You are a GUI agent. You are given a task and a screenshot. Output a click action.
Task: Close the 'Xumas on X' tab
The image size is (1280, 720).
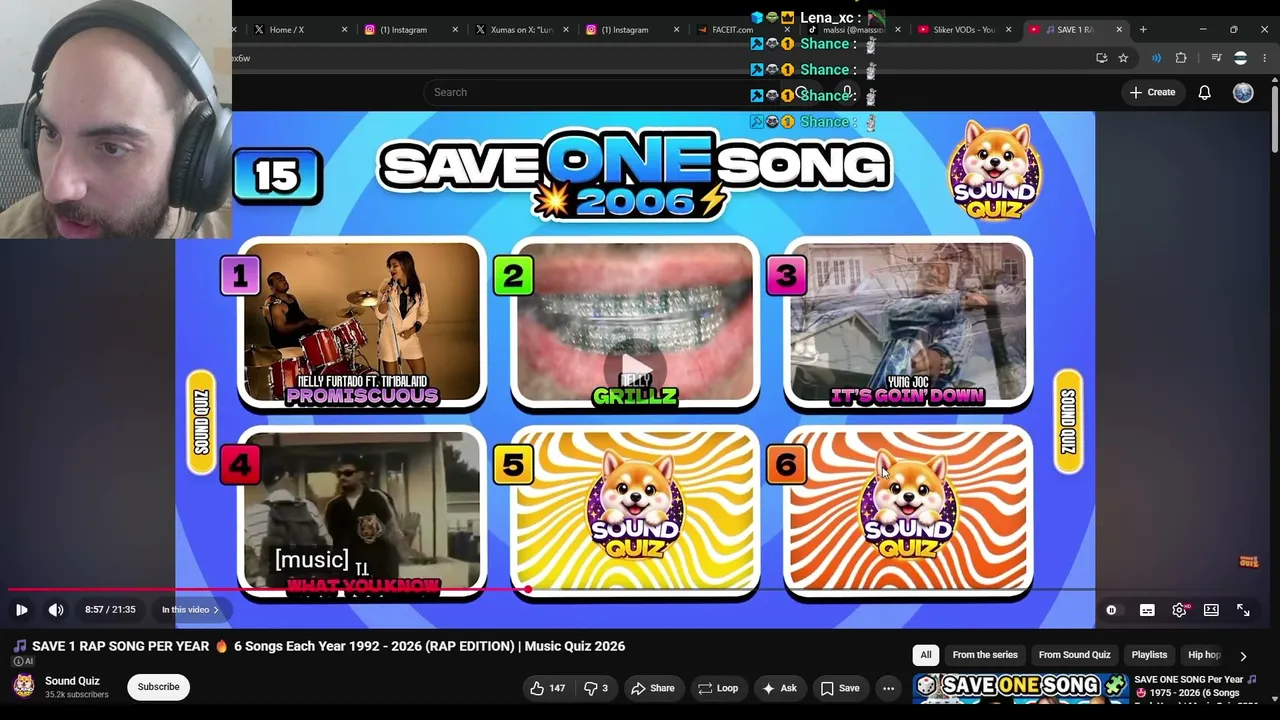click(566, 30)
